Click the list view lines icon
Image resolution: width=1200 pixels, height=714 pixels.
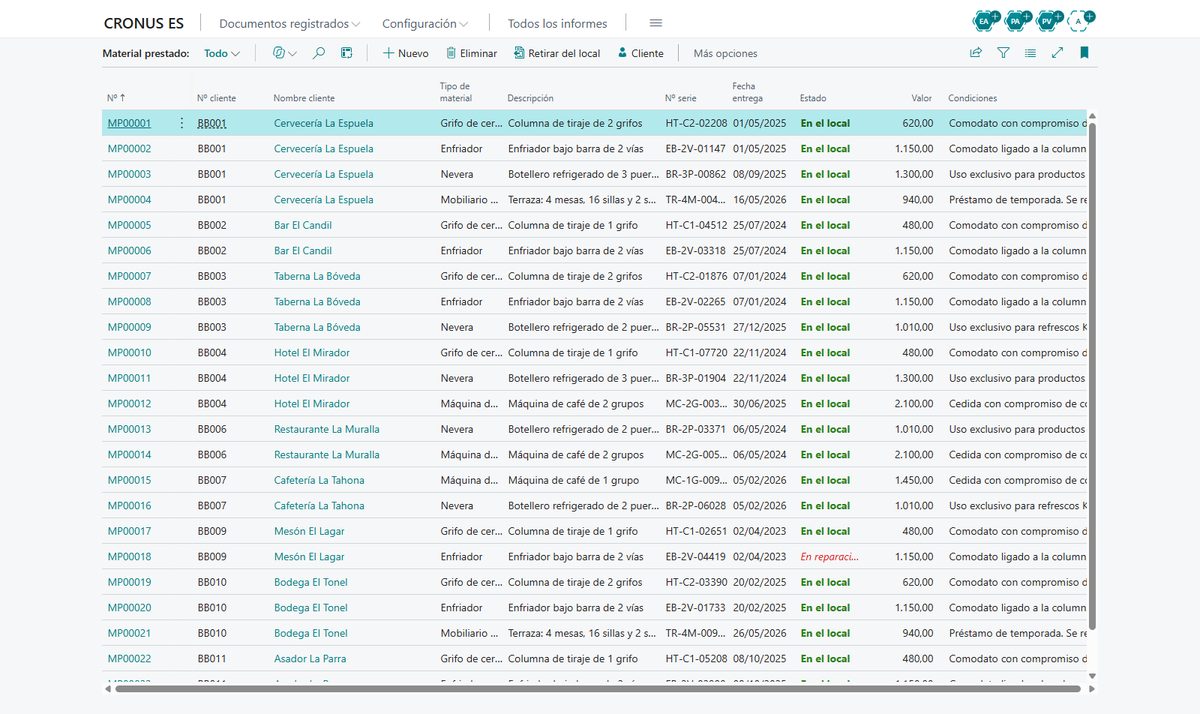tap(1030, 53)
